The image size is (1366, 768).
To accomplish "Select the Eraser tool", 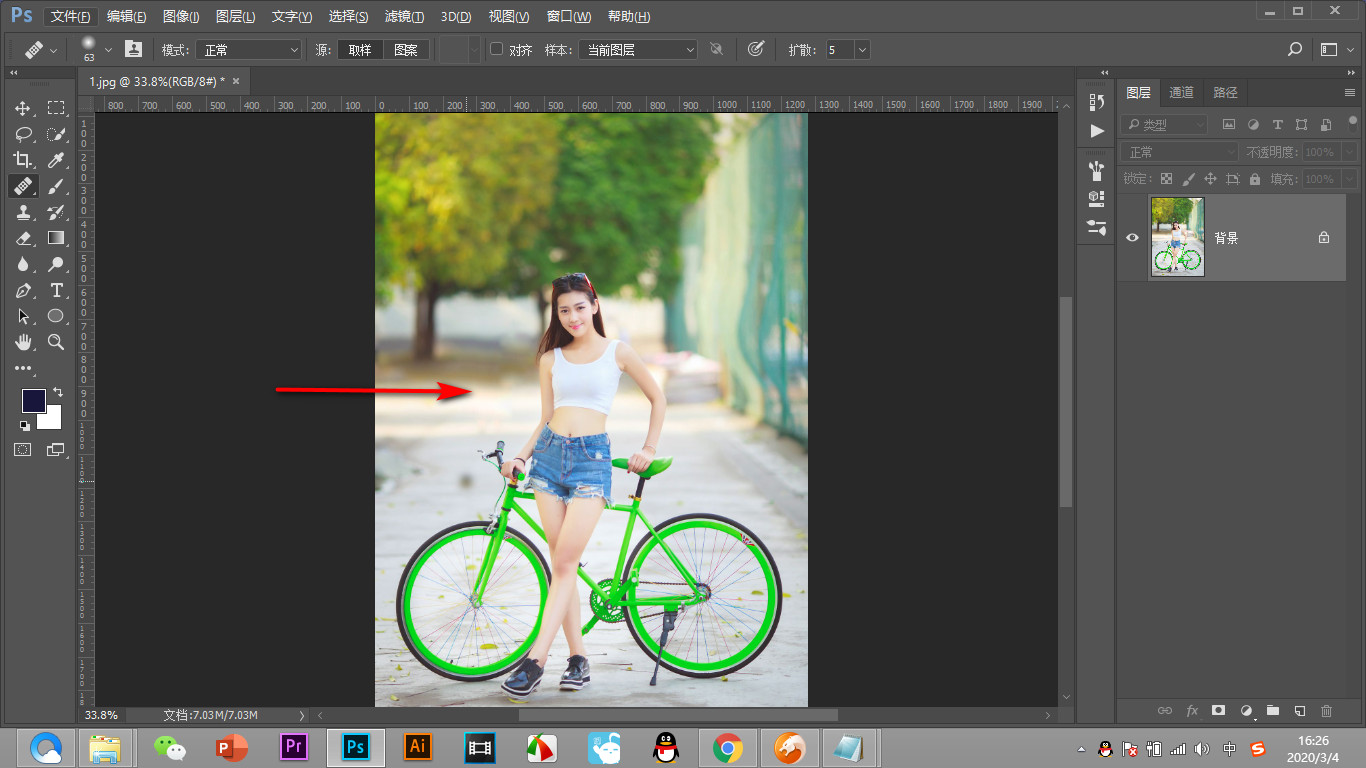I will coord(23,238).
